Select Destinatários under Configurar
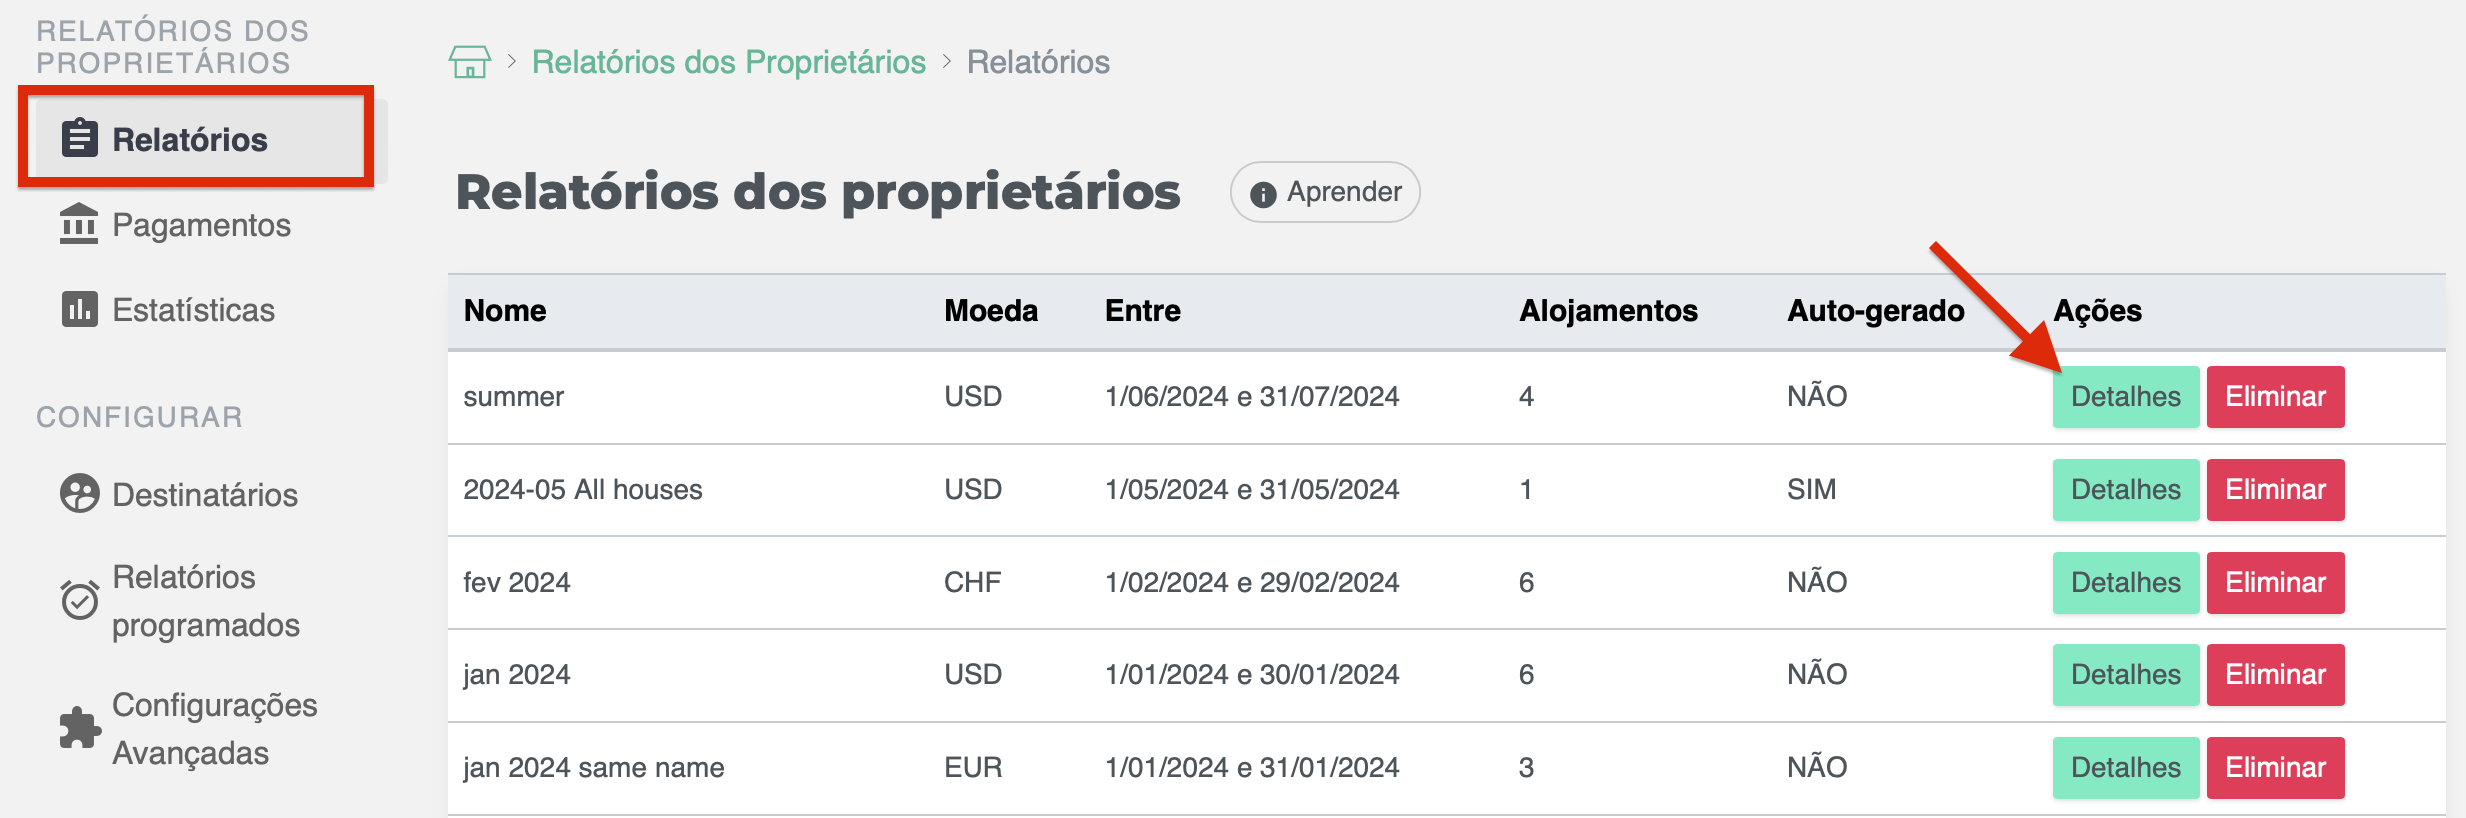Image resolution: width=2466 pixels, height=818 pixels. pos(204,492)
